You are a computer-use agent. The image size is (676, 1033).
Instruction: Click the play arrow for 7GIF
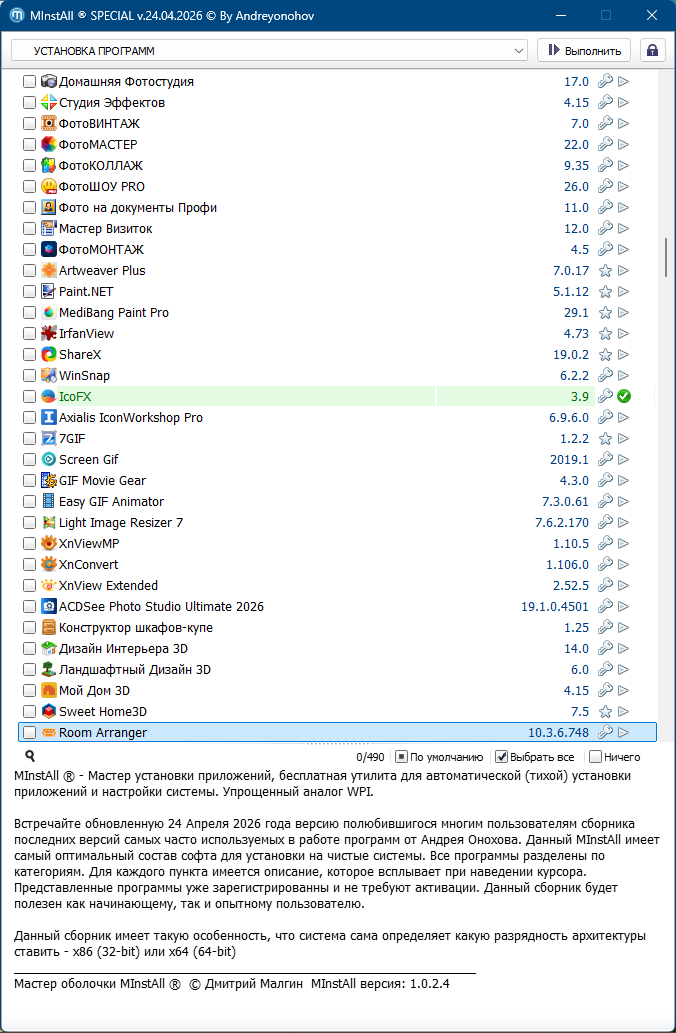pyautogui.click(x=624, y=439)
